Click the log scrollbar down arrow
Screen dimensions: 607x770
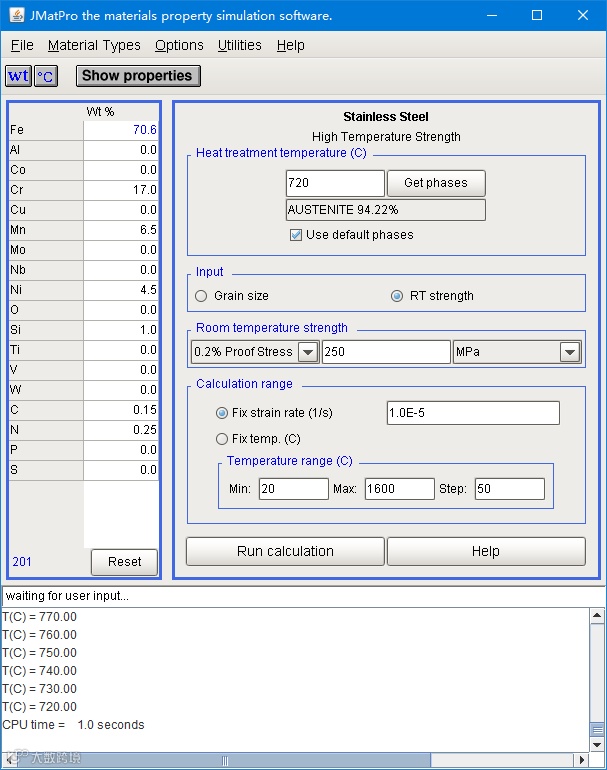tap(597, 745)
